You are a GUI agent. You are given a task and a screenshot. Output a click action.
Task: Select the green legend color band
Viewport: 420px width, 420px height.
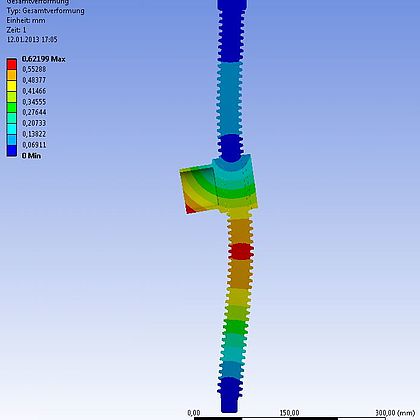(x=12, y=107)
